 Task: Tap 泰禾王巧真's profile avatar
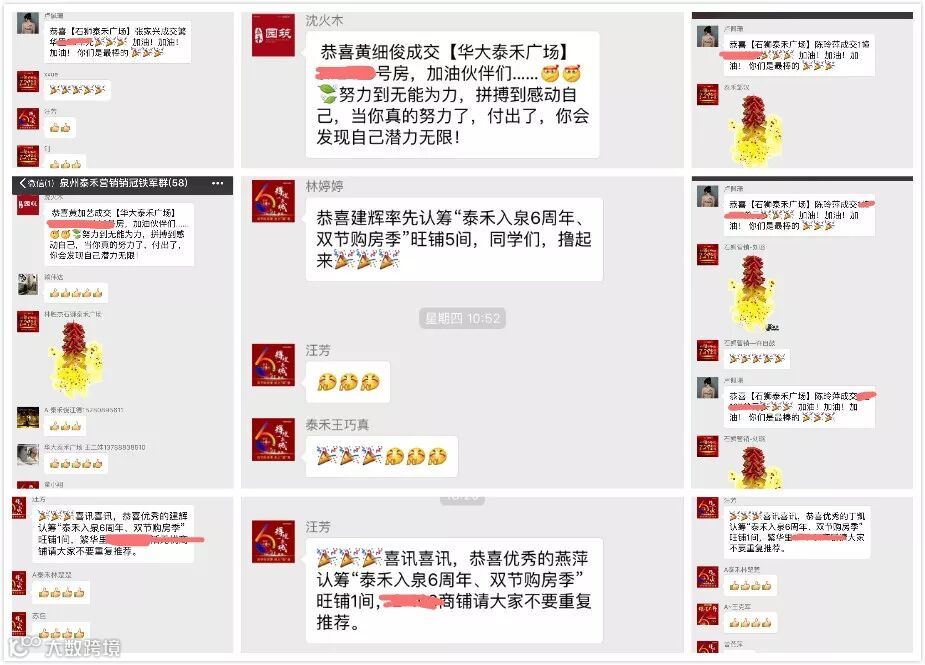tap(273, 440)
